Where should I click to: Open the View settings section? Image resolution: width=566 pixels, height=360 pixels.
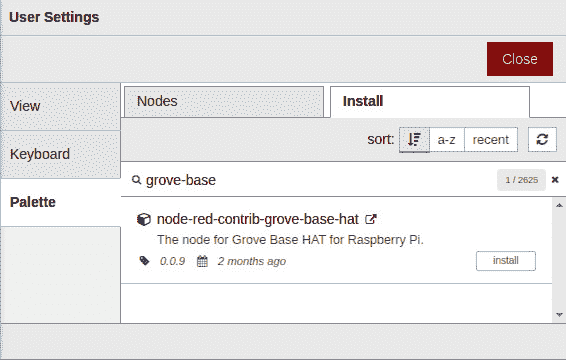tap(61, 107)
